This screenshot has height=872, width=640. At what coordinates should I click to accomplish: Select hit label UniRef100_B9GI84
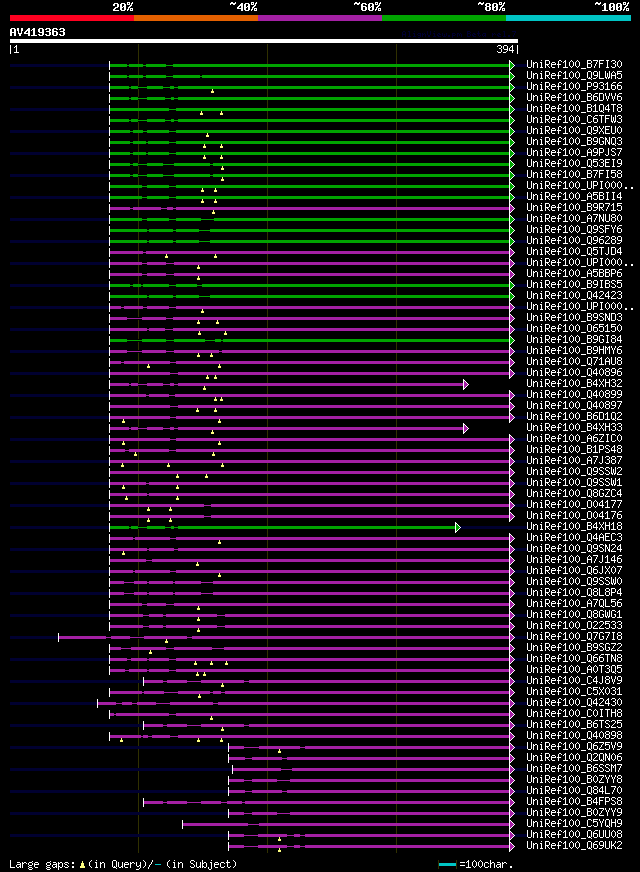574,340
